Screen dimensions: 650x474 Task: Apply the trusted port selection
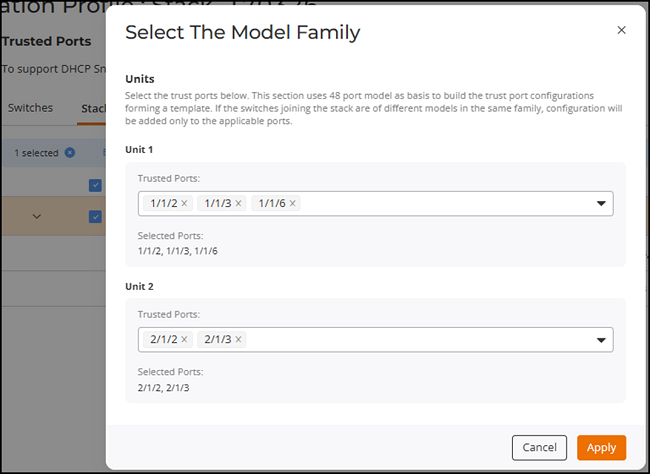(x=601, y=447)
